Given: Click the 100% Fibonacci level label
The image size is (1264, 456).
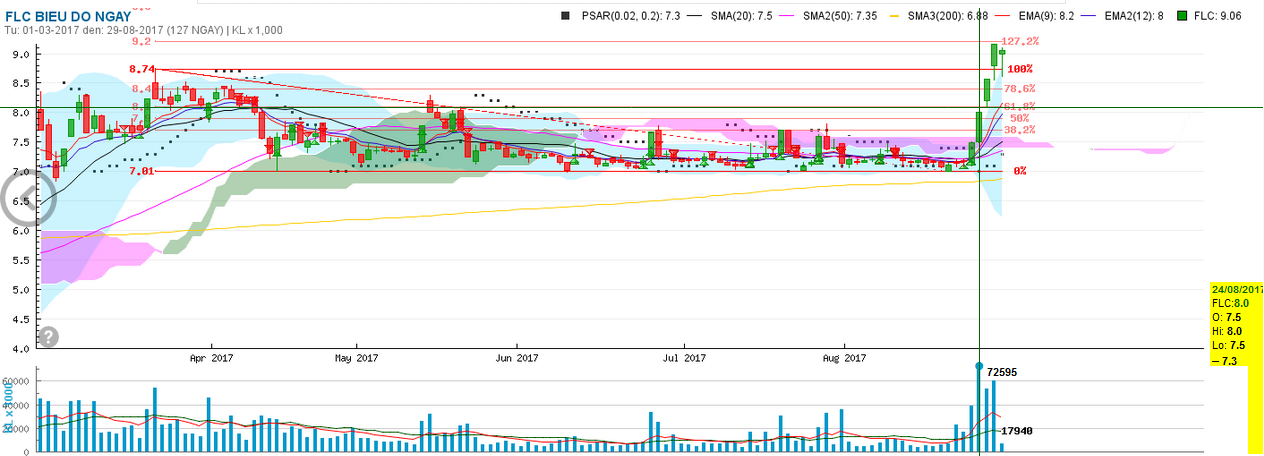Looking at the screenshot, I should coord(1020,69).
